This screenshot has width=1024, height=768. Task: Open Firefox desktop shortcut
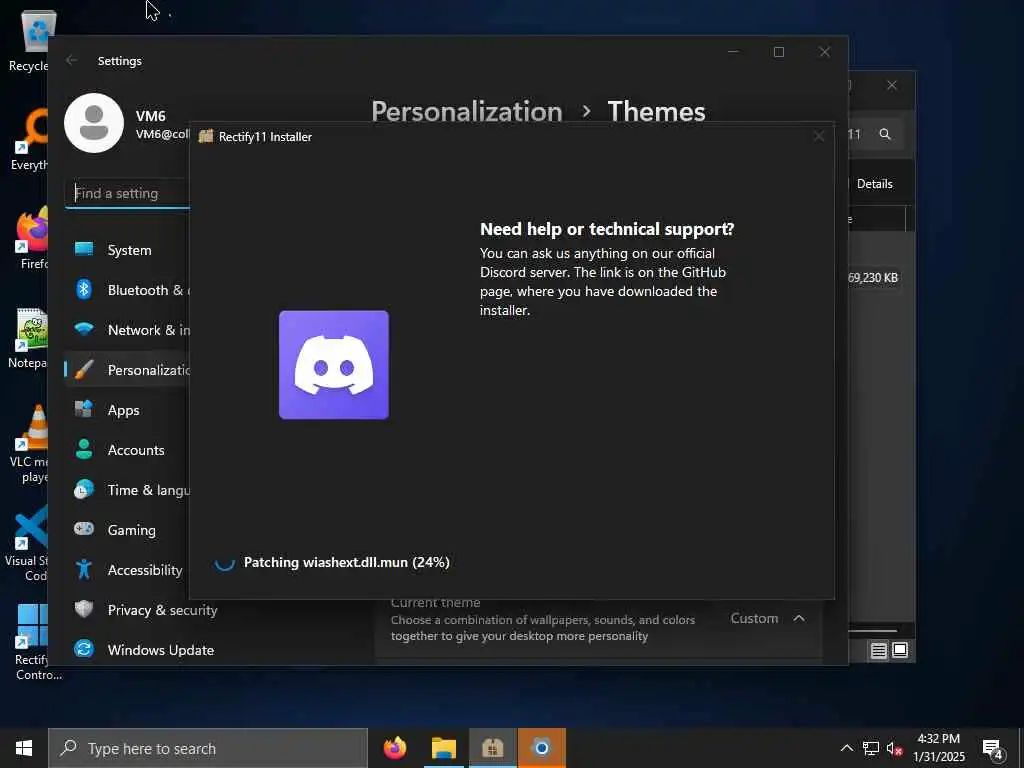pyautogui.click(x=31, y=238)
